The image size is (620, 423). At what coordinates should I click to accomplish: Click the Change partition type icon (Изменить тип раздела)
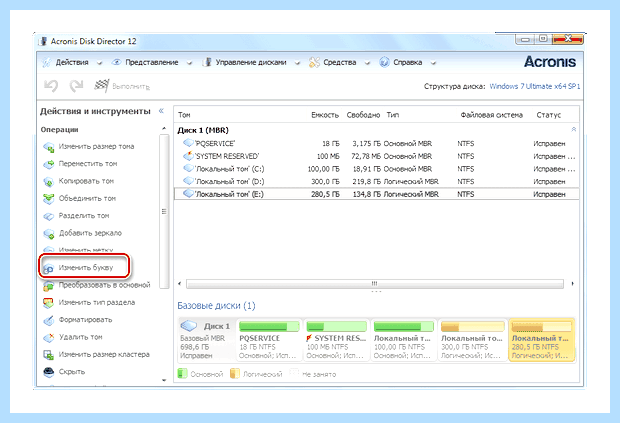49,303
